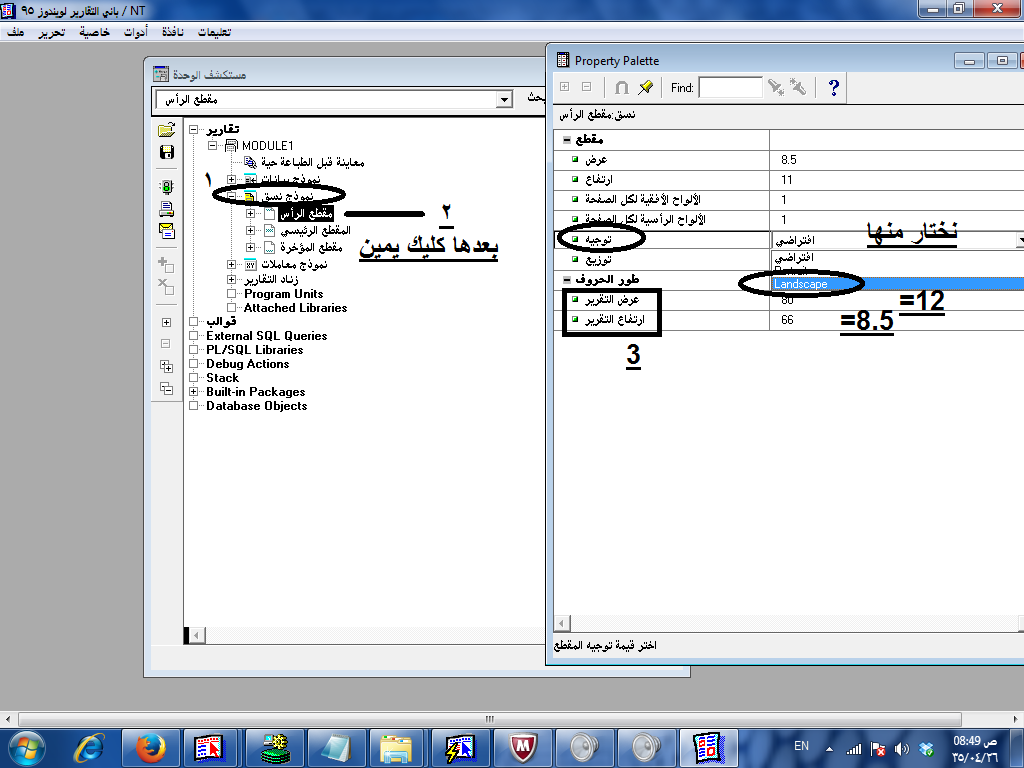Select Landscape from the orientation list
1024x768 pixels.
click(x=801, y=284)
